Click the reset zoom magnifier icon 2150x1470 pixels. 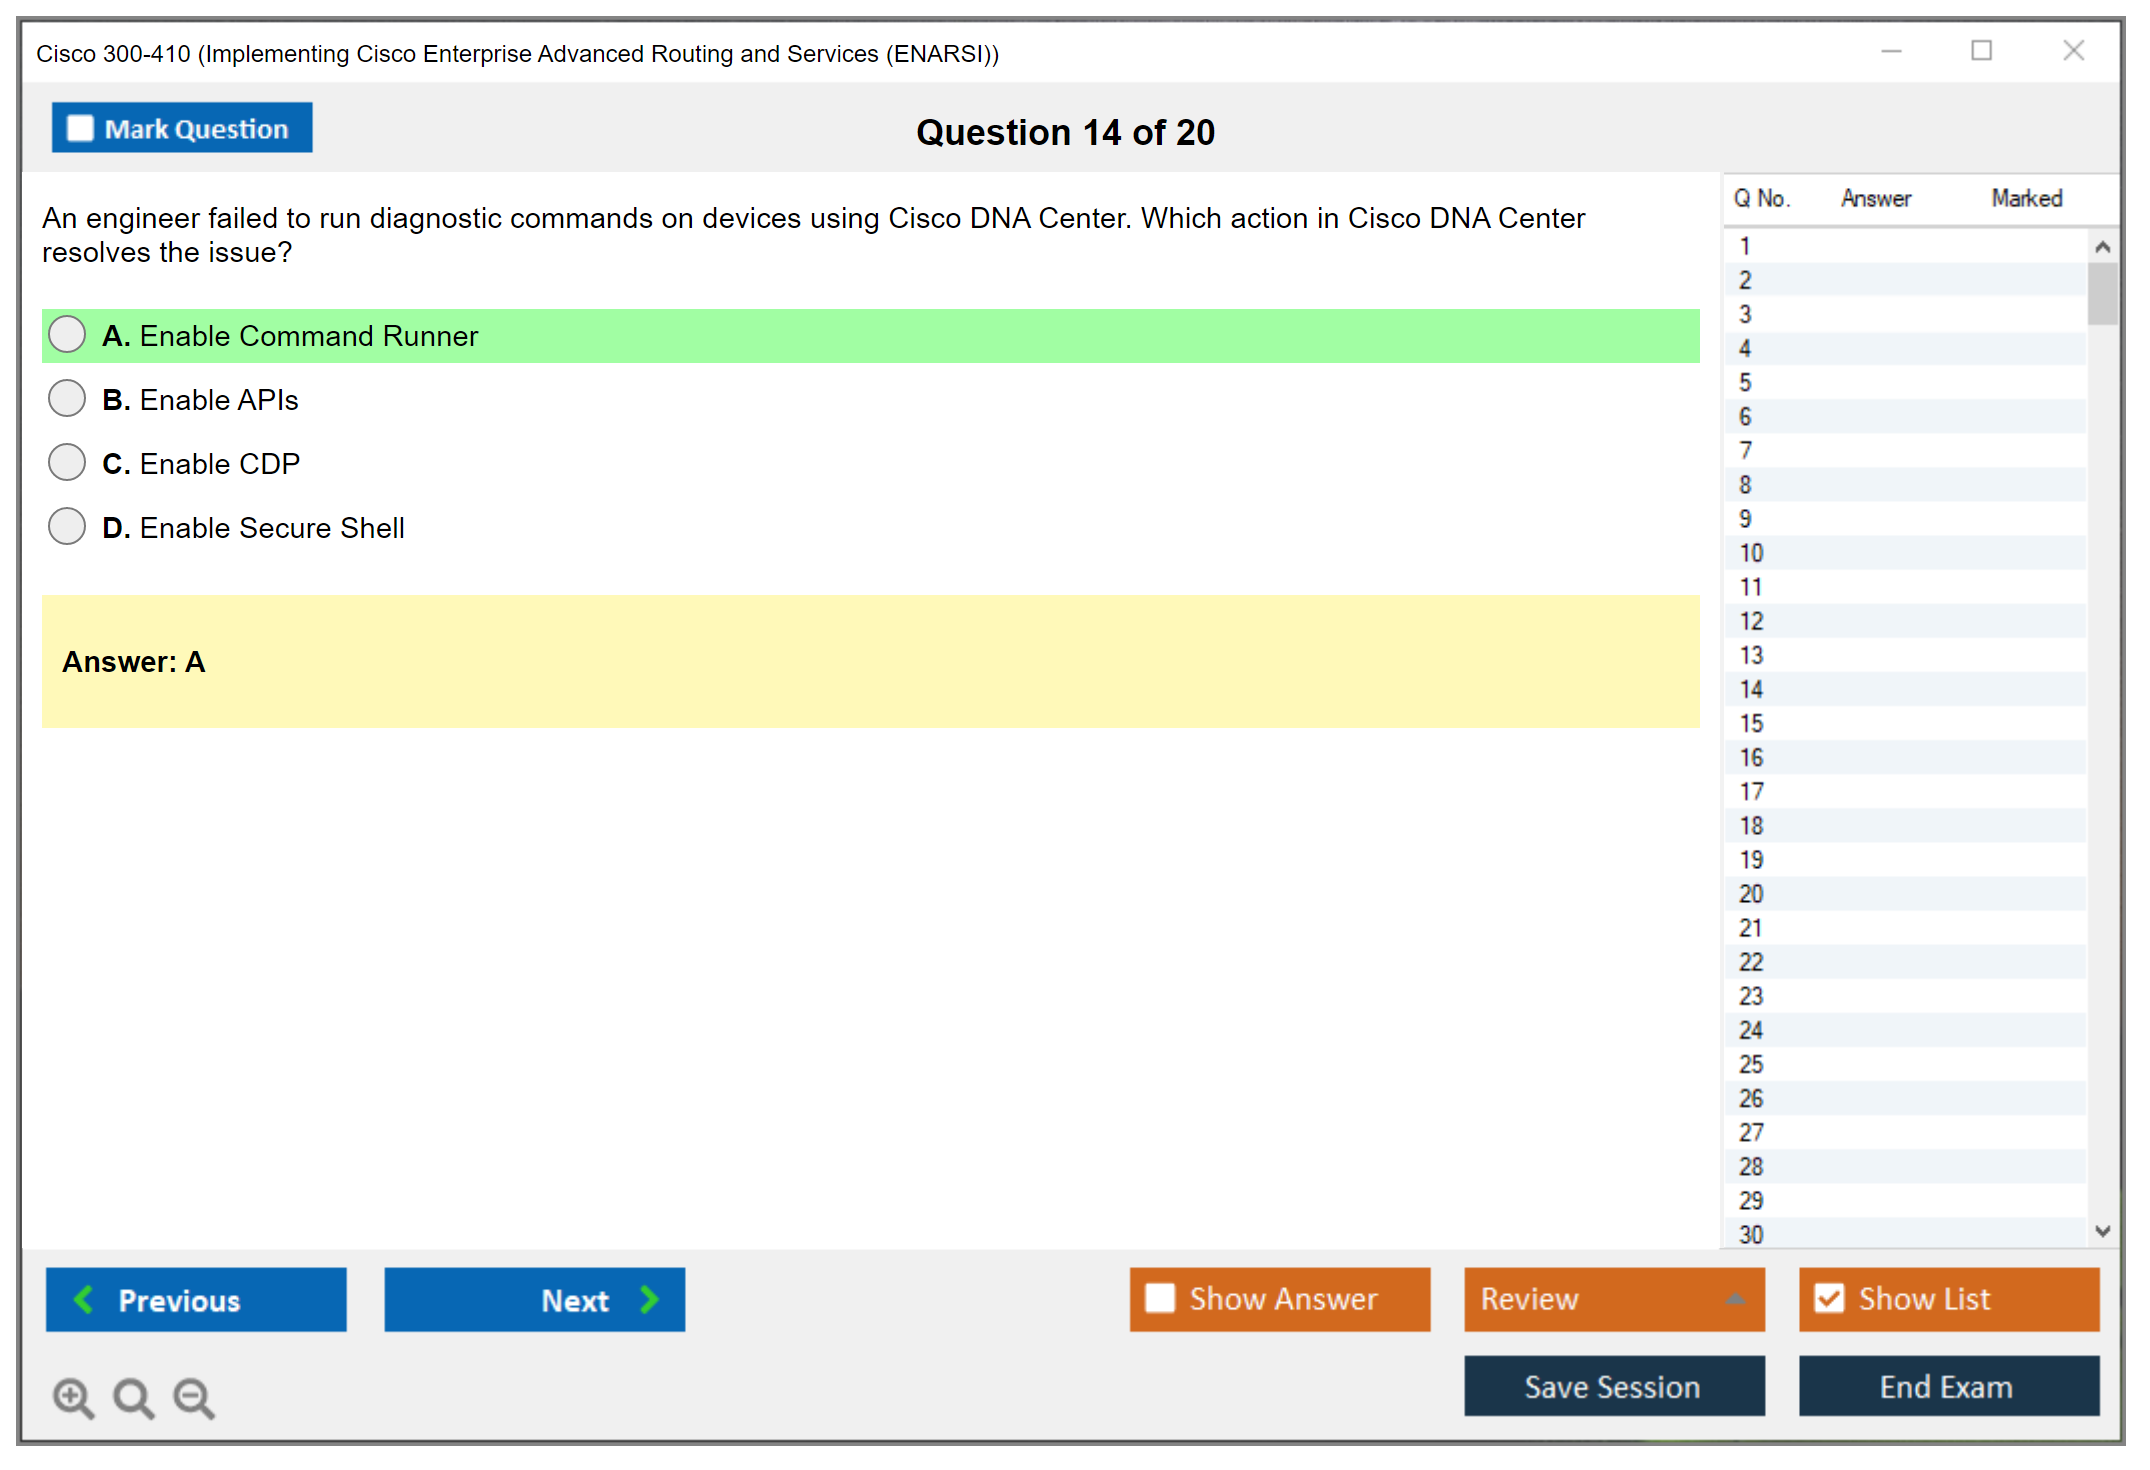tap(132, 1397)
